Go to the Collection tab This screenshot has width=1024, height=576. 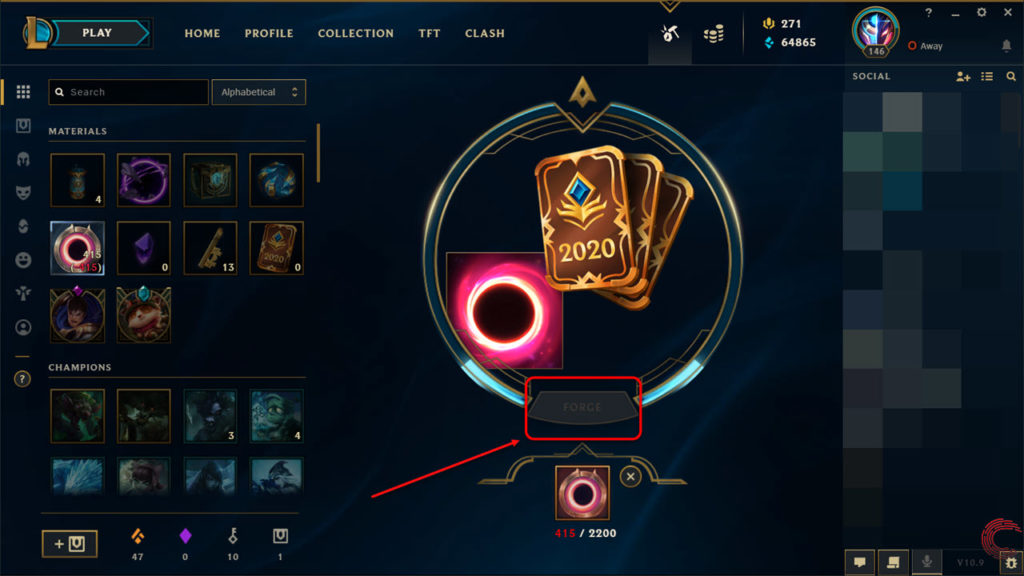355,33
